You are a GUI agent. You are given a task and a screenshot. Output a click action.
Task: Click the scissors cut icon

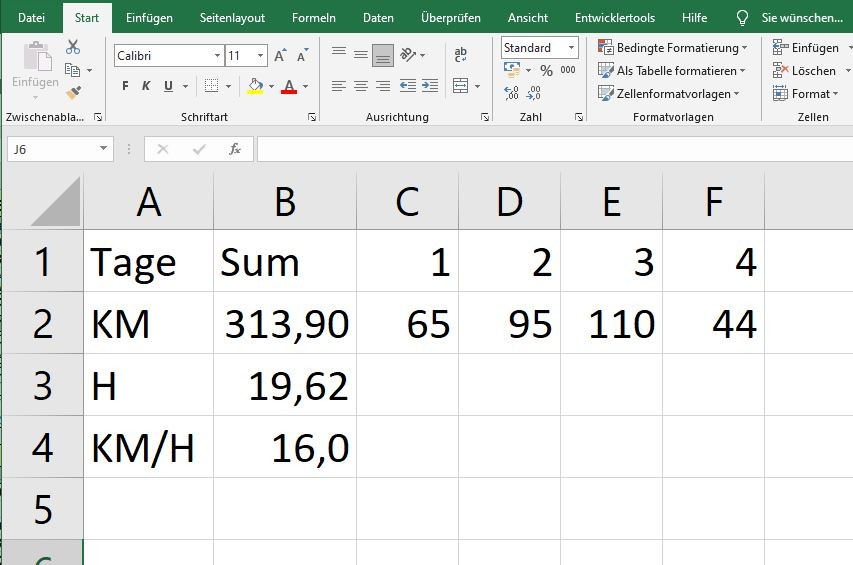click(x=73, y=47)
